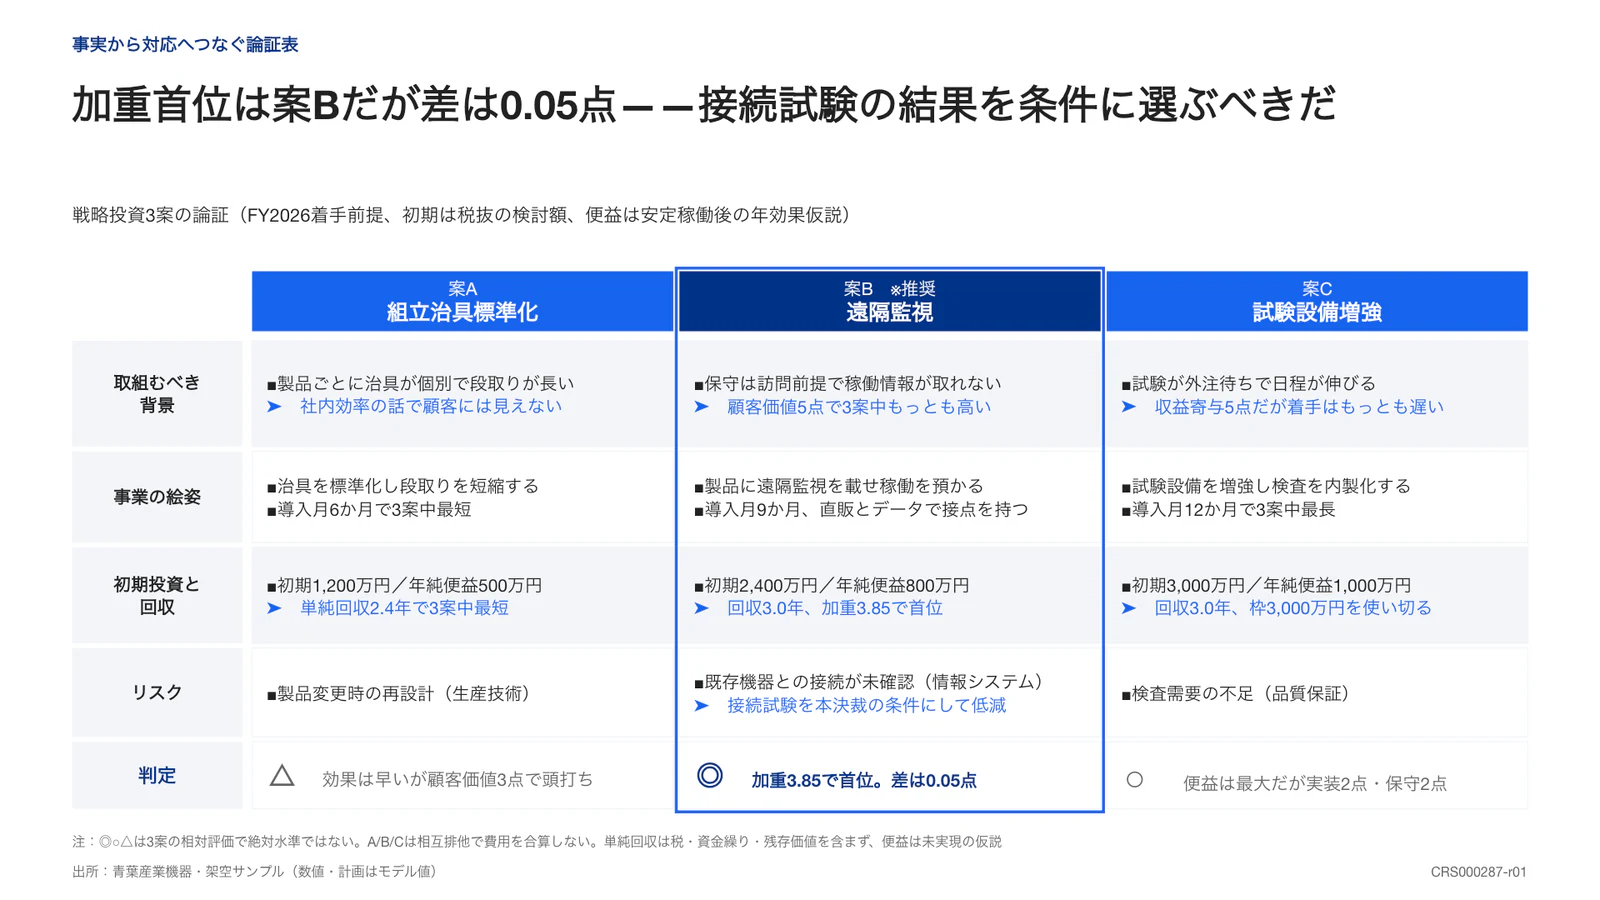Click text 単純回収2.4年で3案中最短
The height and width of the screenshot is (900, 1600).
coord(404,608)
